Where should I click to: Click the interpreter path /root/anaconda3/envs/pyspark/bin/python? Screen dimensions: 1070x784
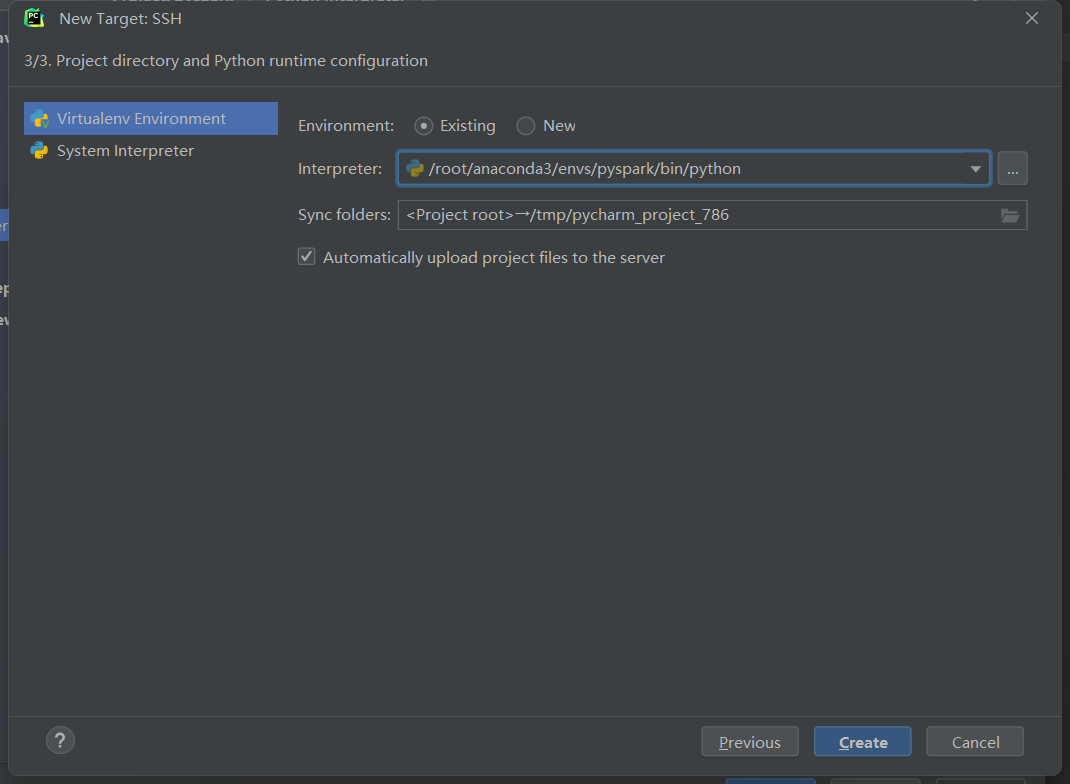585,169
